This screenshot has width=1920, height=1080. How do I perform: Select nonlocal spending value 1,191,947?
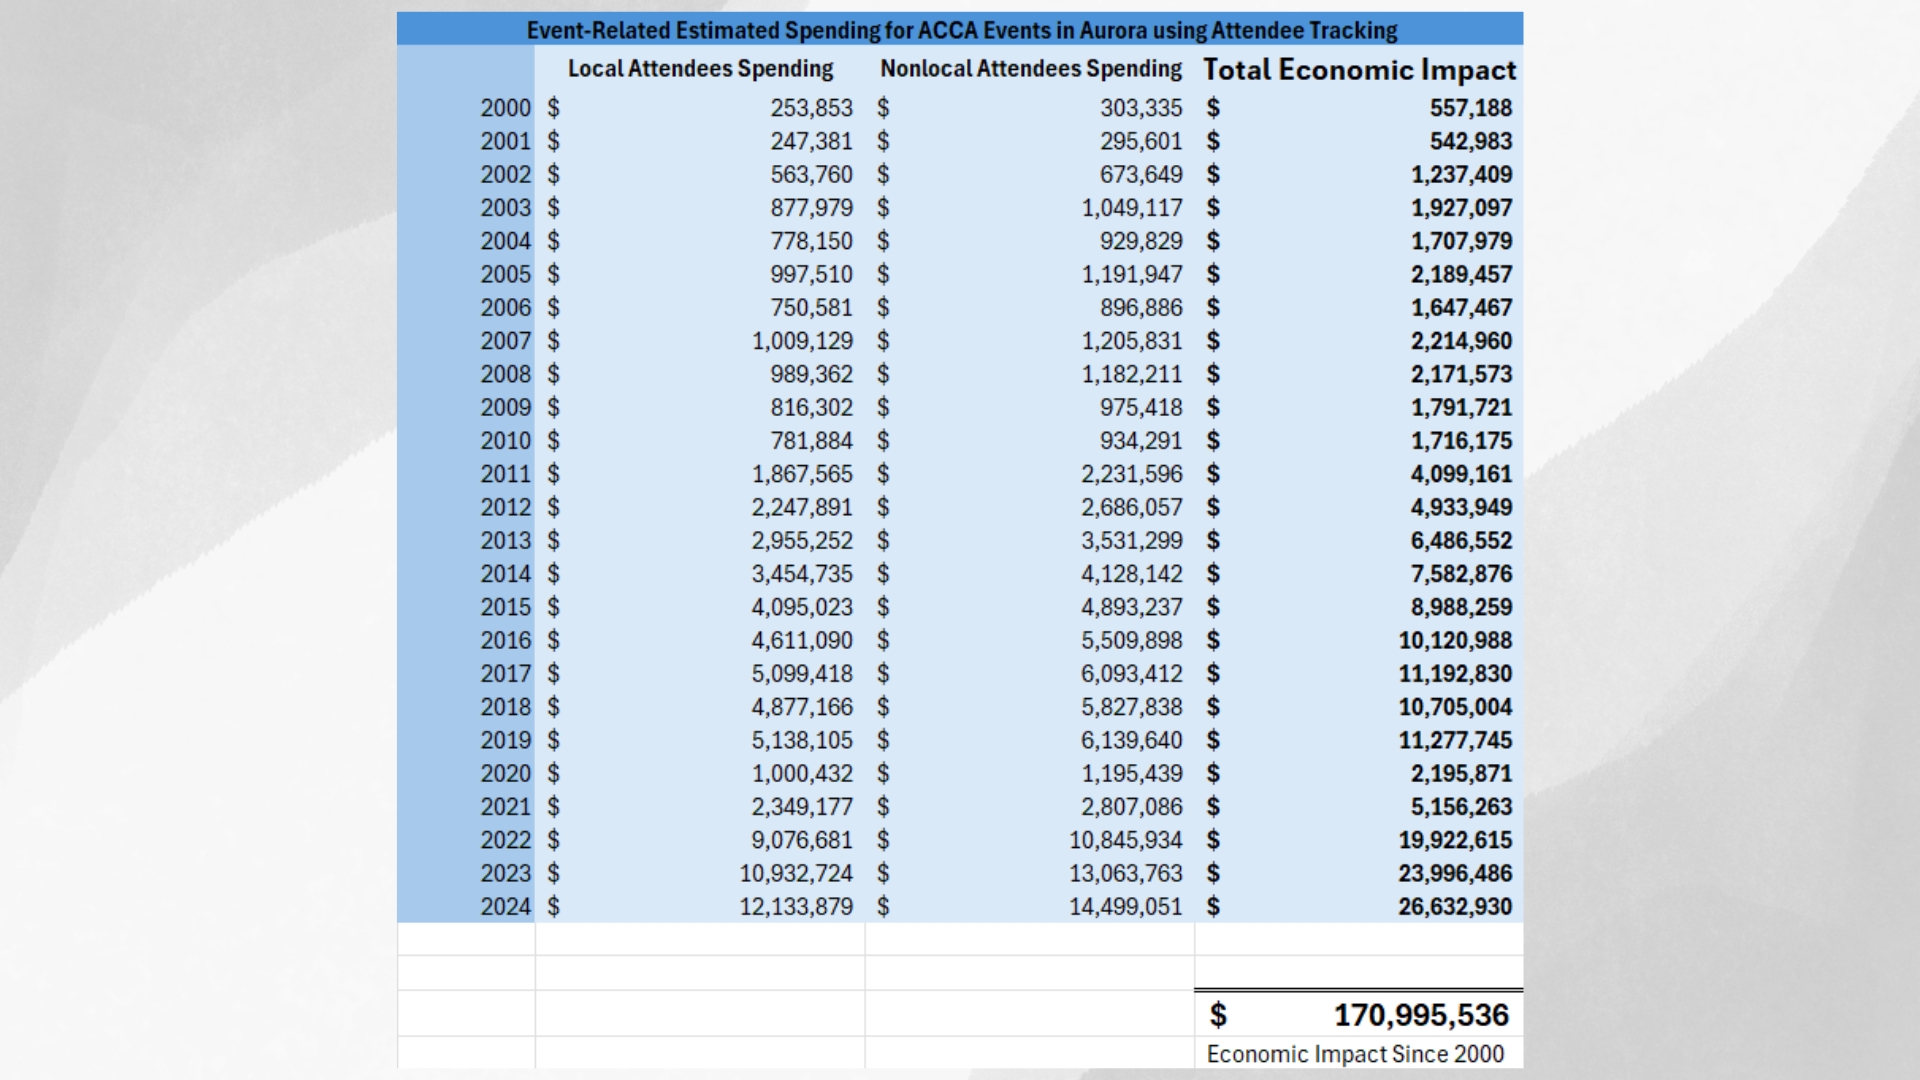tap(1132, 274)
